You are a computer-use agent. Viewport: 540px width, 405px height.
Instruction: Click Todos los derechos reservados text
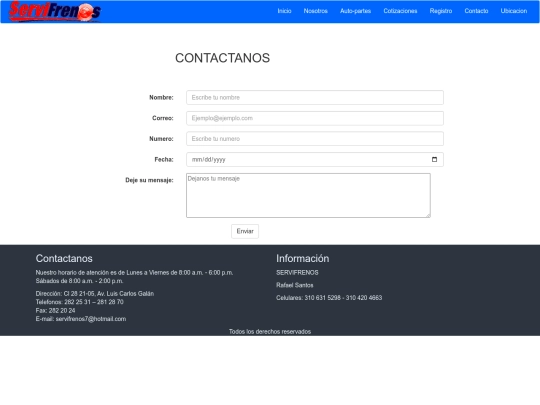point(270,331)
